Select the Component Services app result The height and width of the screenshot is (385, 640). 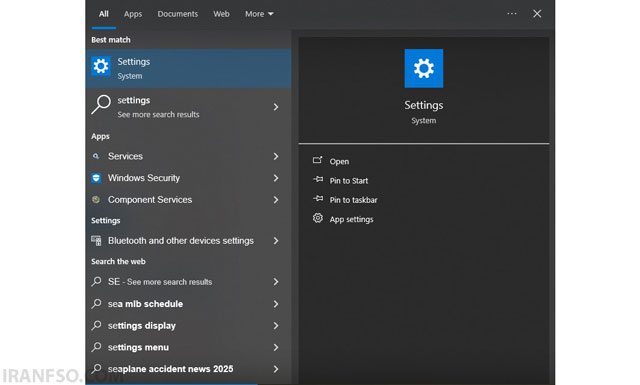(x=188, y=200)
